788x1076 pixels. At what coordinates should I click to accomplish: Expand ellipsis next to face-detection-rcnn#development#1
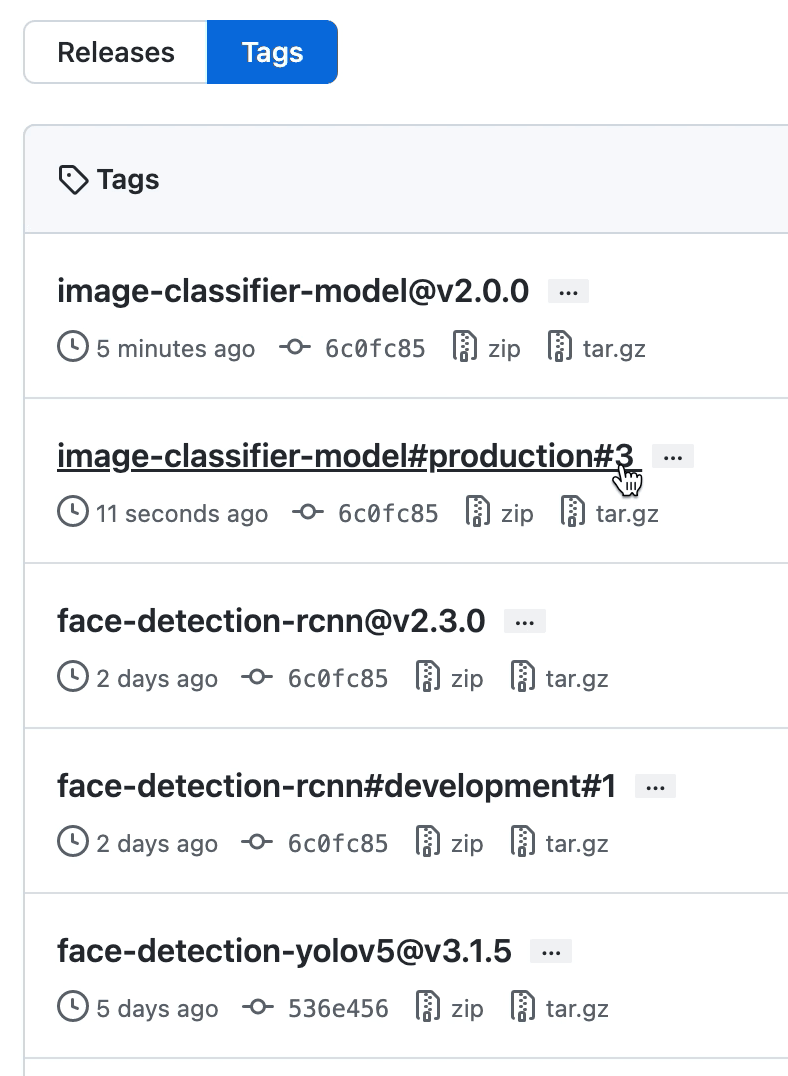pyautogui.click(x=656, y=787)
